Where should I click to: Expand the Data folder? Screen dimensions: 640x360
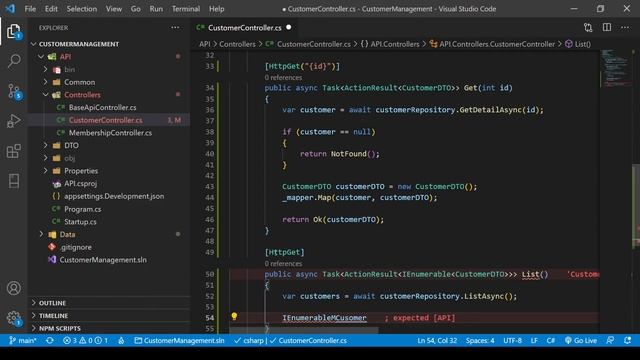(41, 234)
